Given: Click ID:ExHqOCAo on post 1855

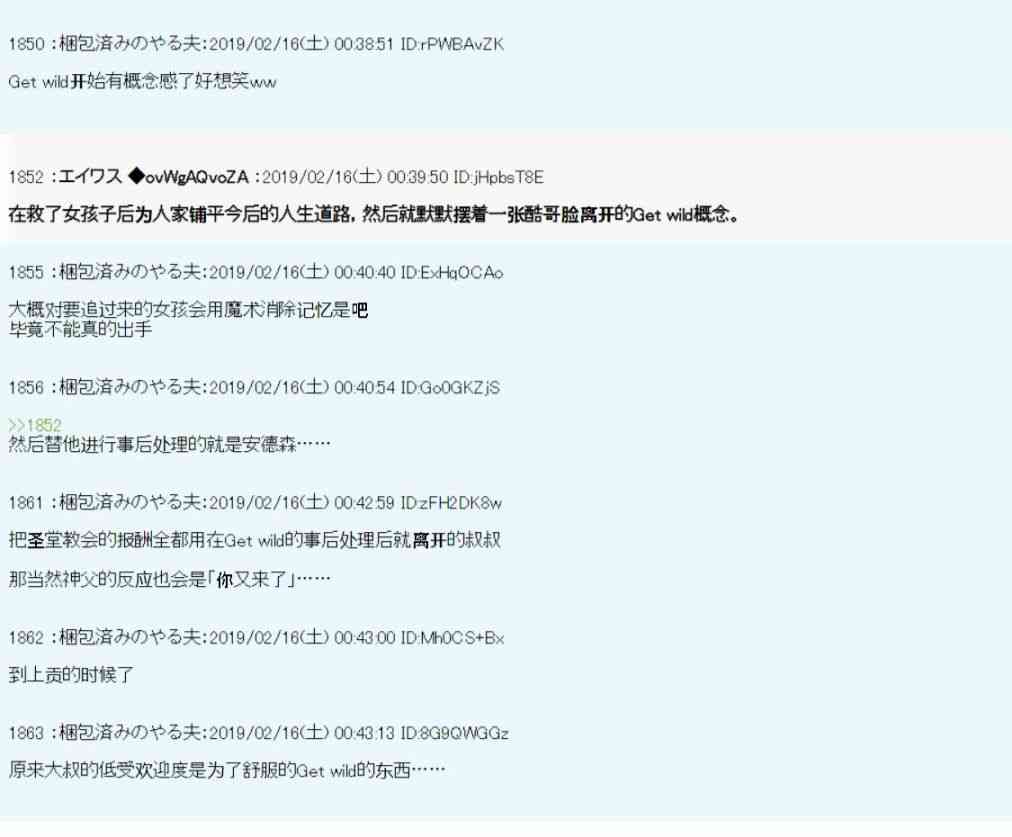Looking at the screenshot, I should pos(452,272).
